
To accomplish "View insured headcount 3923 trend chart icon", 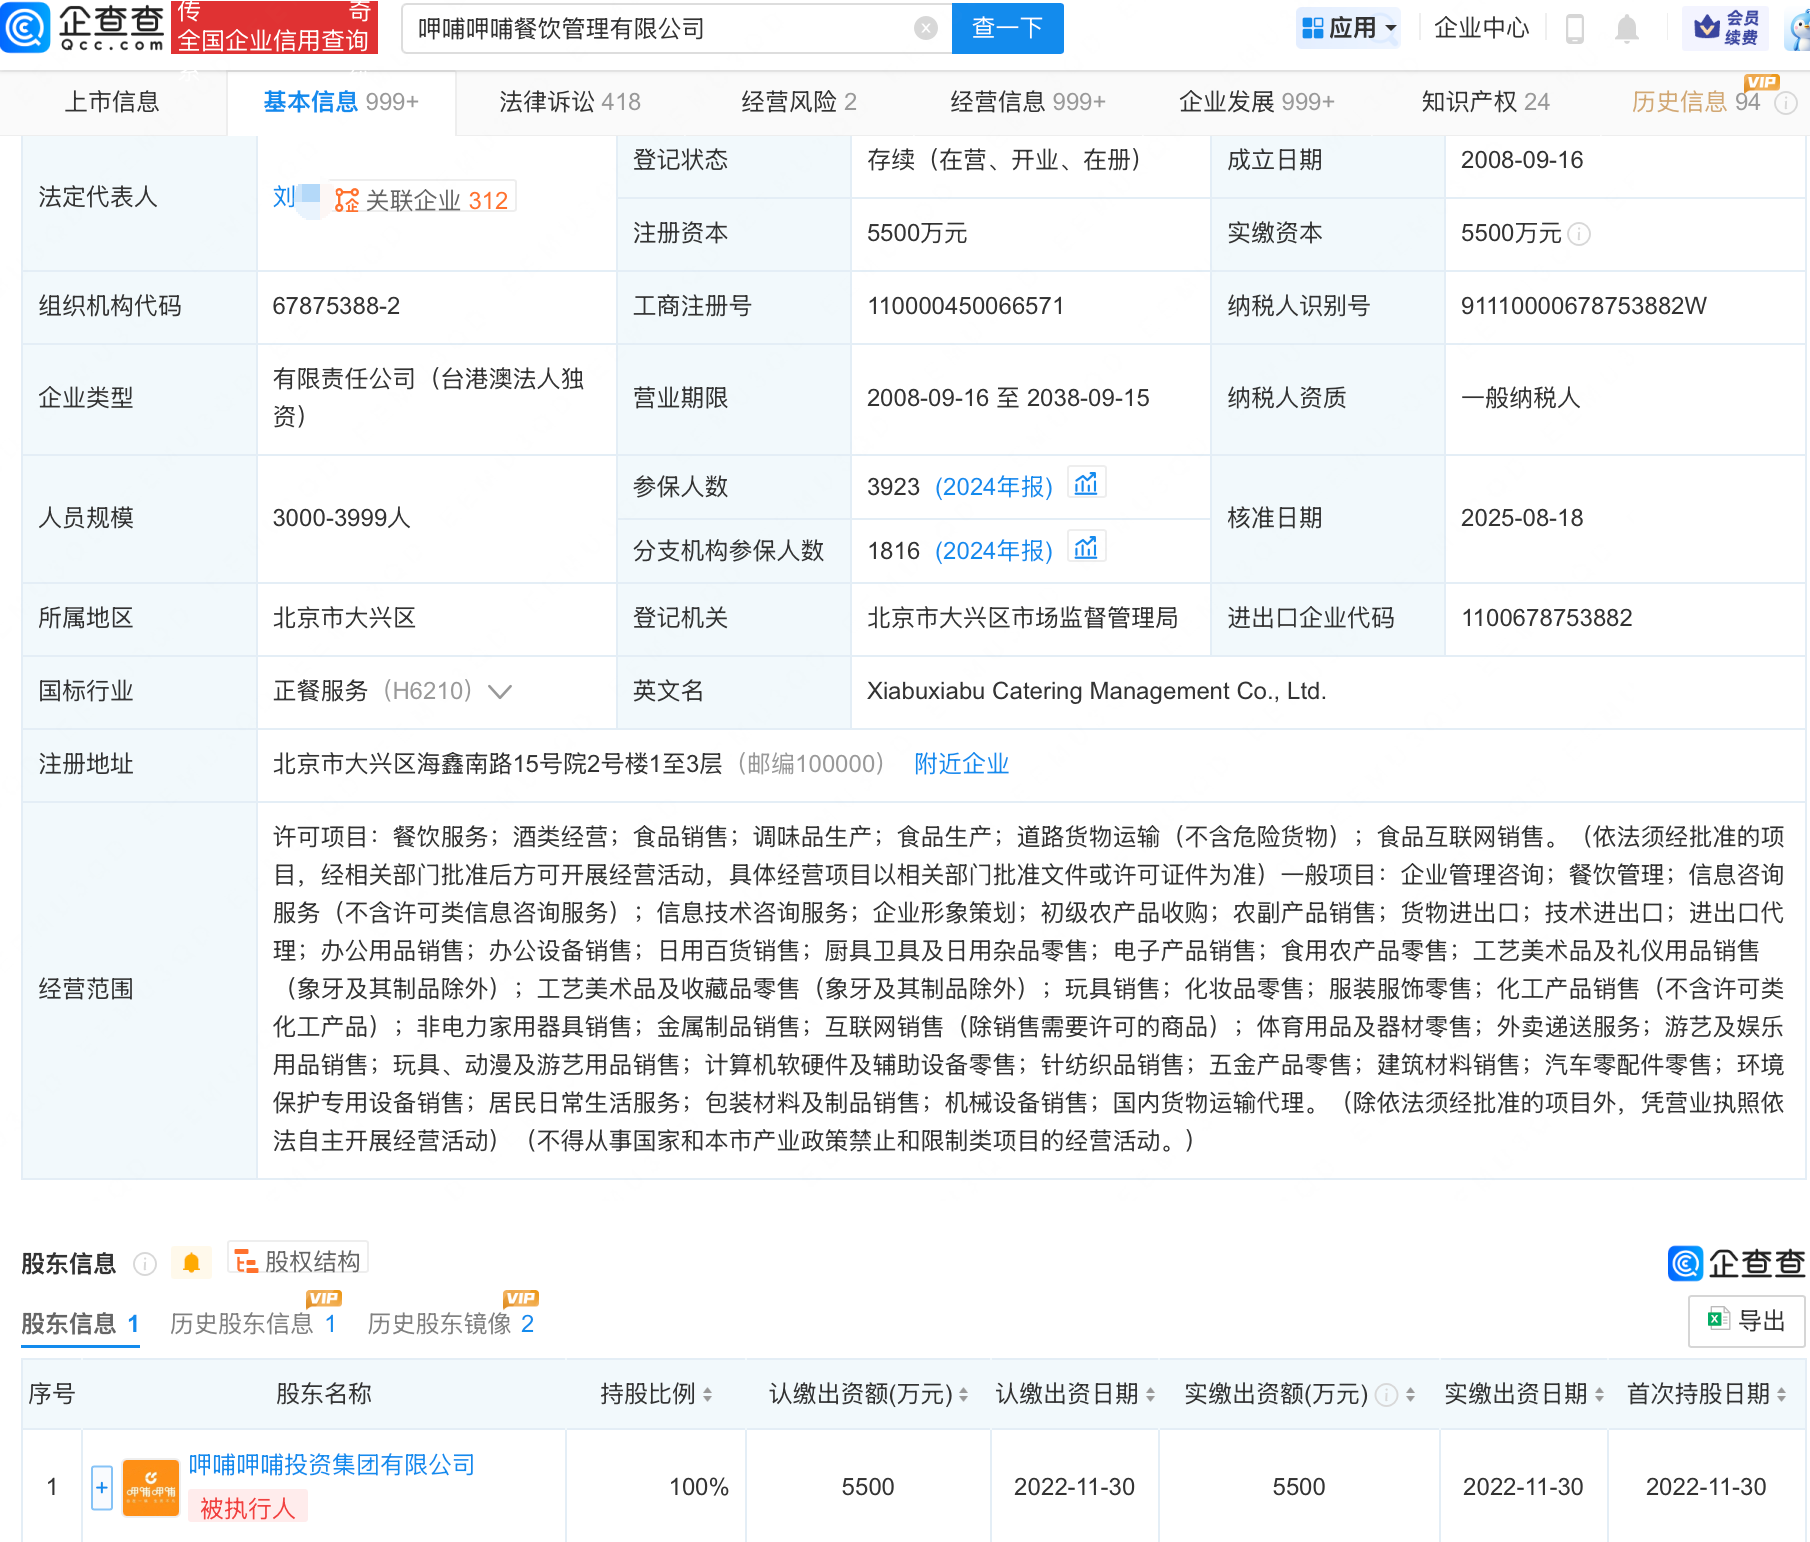I will (x=1086, y=485).
